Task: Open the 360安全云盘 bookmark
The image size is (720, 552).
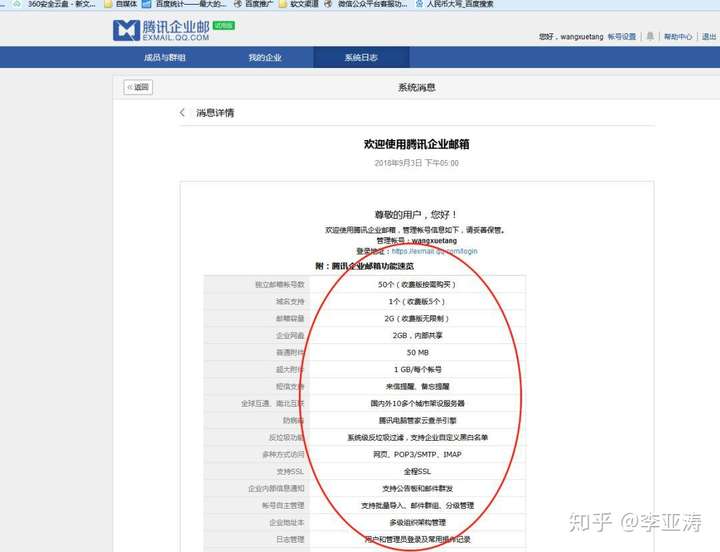Action: (55, 4)
